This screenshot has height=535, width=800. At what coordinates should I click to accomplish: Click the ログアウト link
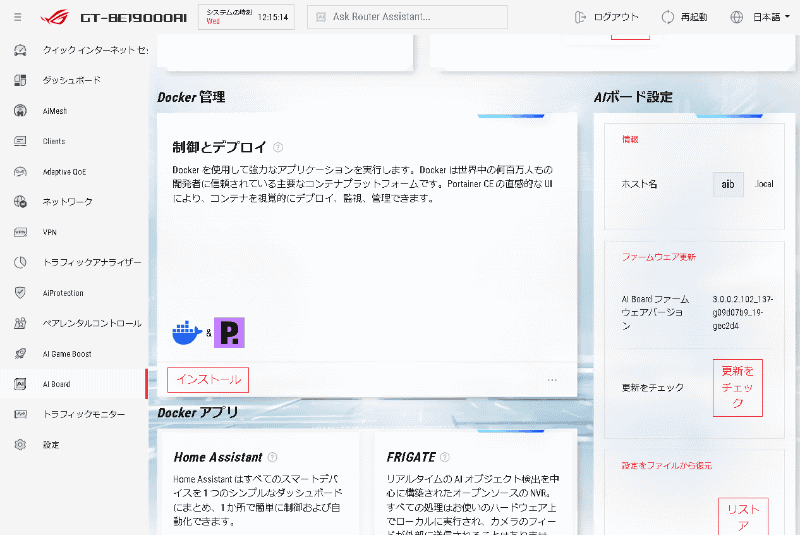616,17
